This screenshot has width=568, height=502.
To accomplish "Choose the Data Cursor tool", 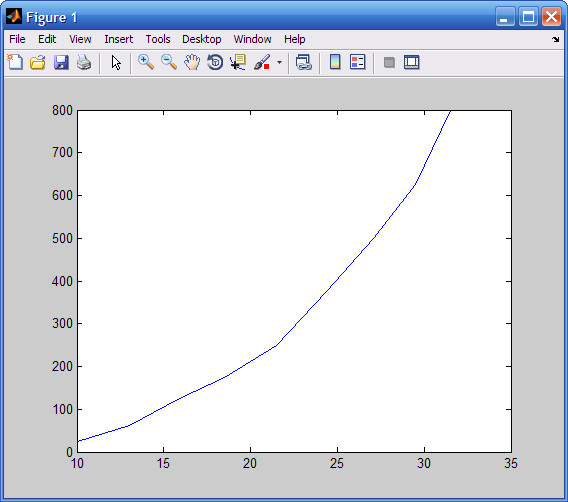I will pos(238,62).
